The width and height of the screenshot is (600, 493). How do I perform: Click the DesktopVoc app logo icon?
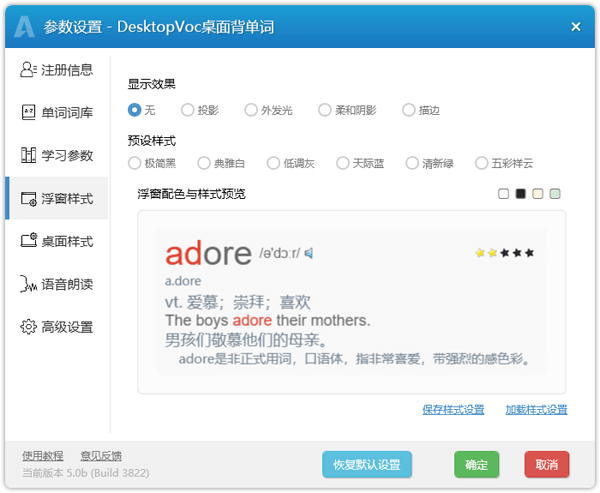click(24, 27)
